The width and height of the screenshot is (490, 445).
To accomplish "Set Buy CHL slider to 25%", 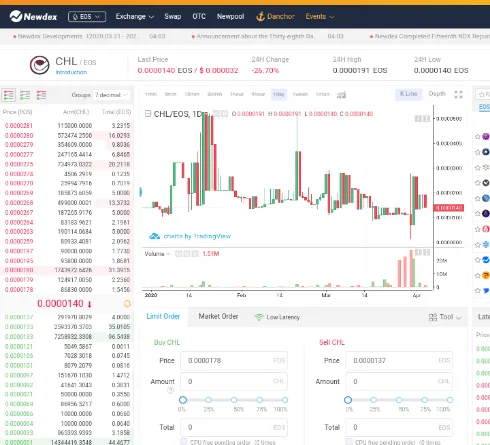I will tap(208, 400).
